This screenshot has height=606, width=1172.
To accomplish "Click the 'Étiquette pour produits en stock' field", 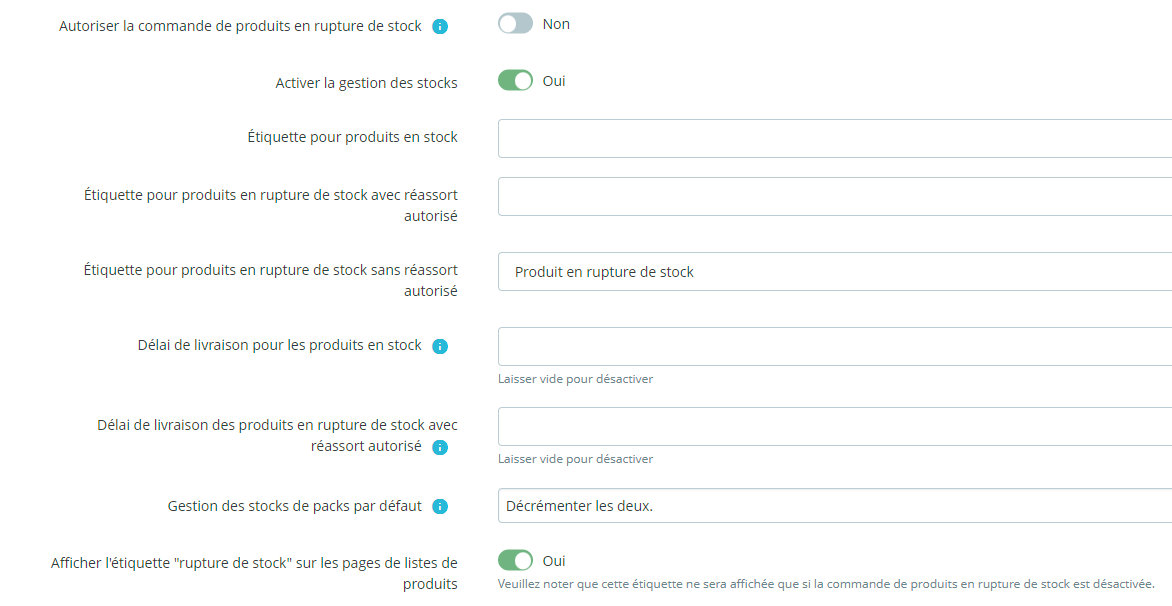I will 834,138.
